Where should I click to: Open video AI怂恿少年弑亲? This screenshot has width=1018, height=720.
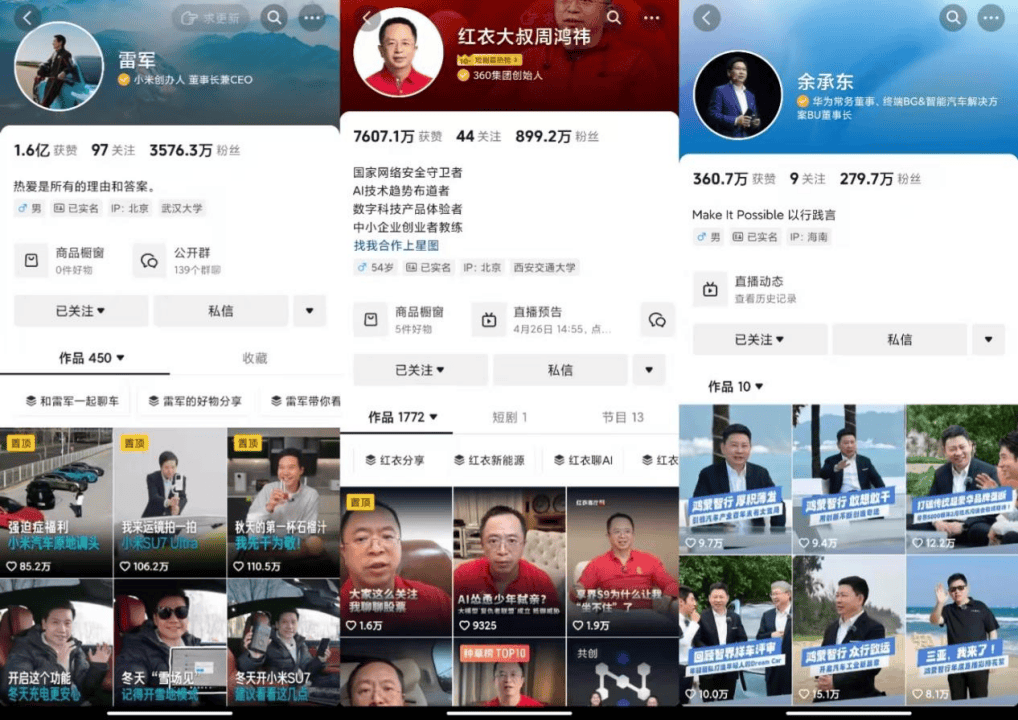(x=510, y=562)
